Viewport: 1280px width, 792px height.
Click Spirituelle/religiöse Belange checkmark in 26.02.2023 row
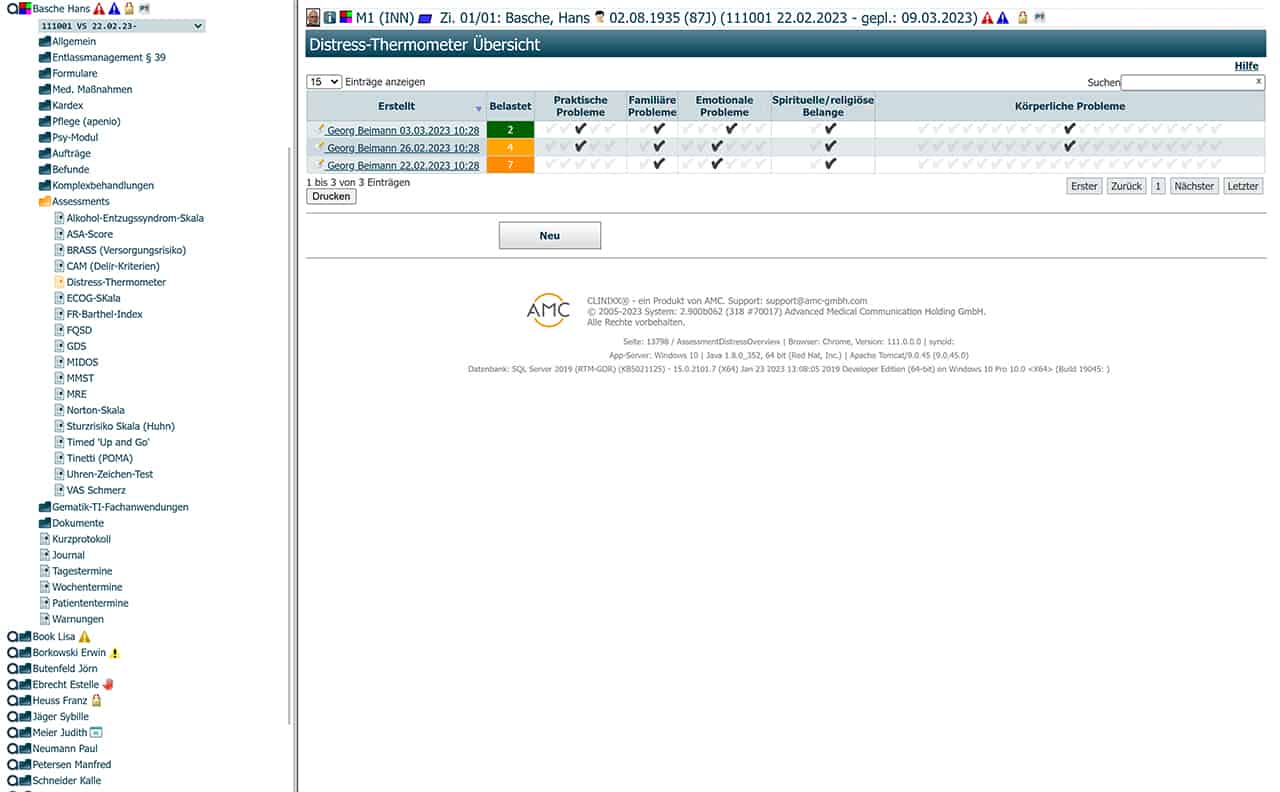830,147
